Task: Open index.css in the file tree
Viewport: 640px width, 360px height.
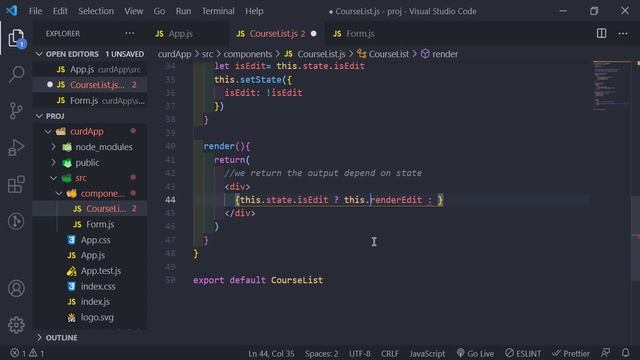Action: tap(90, 286)
